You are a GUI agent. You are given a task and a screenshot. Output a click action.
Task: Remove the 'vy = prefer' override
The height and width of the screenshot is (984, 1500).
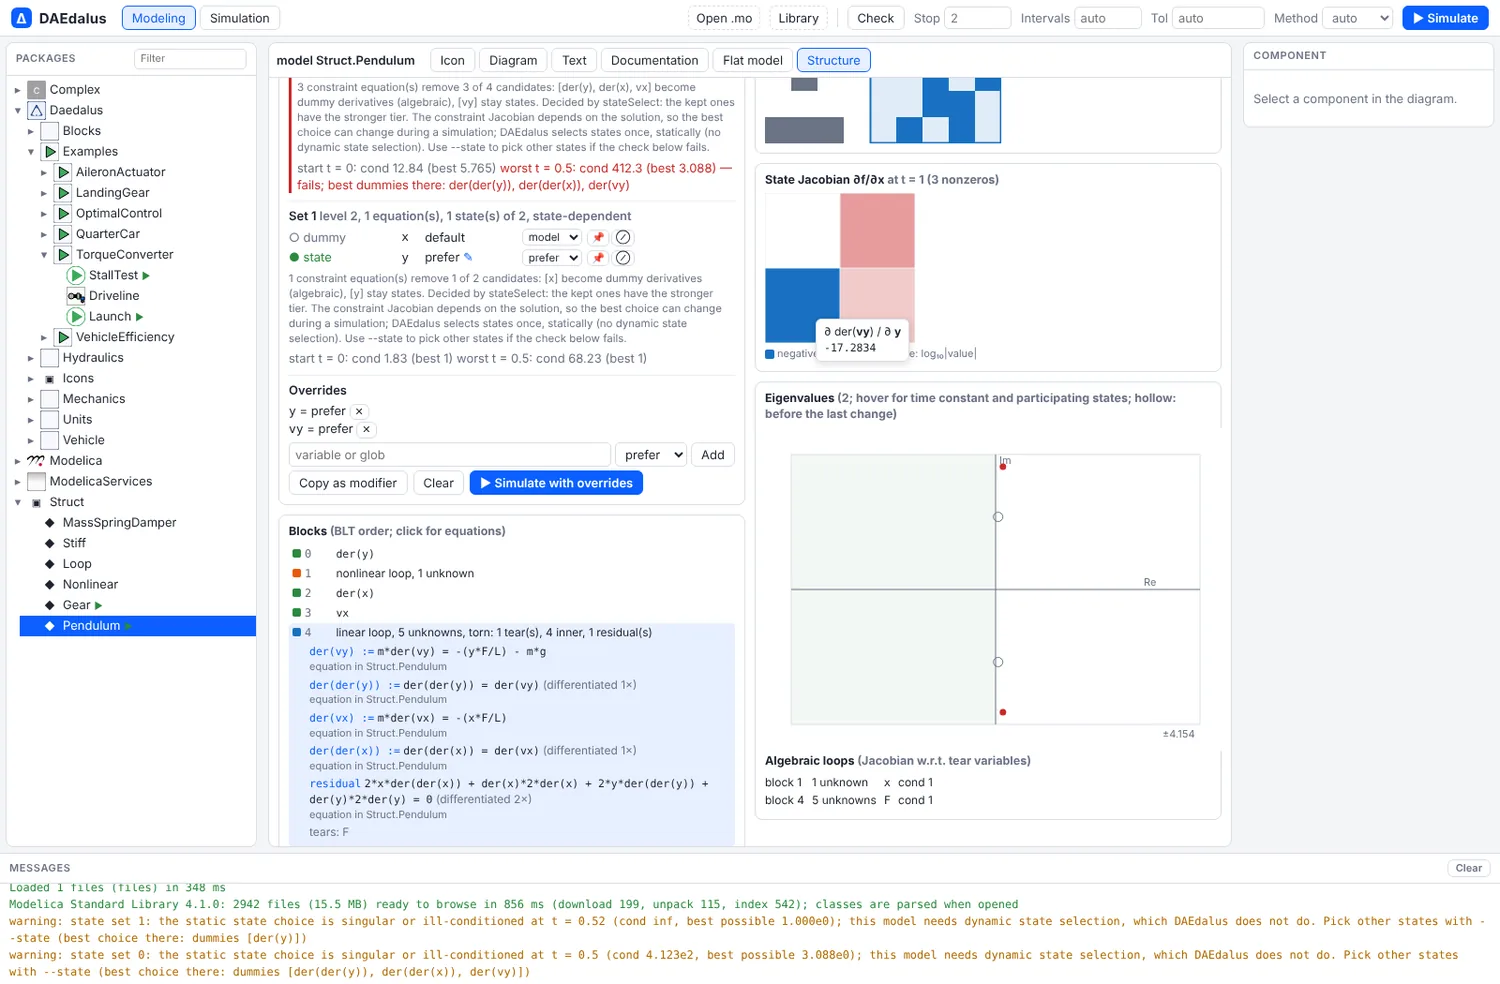(x=367, y=429)
